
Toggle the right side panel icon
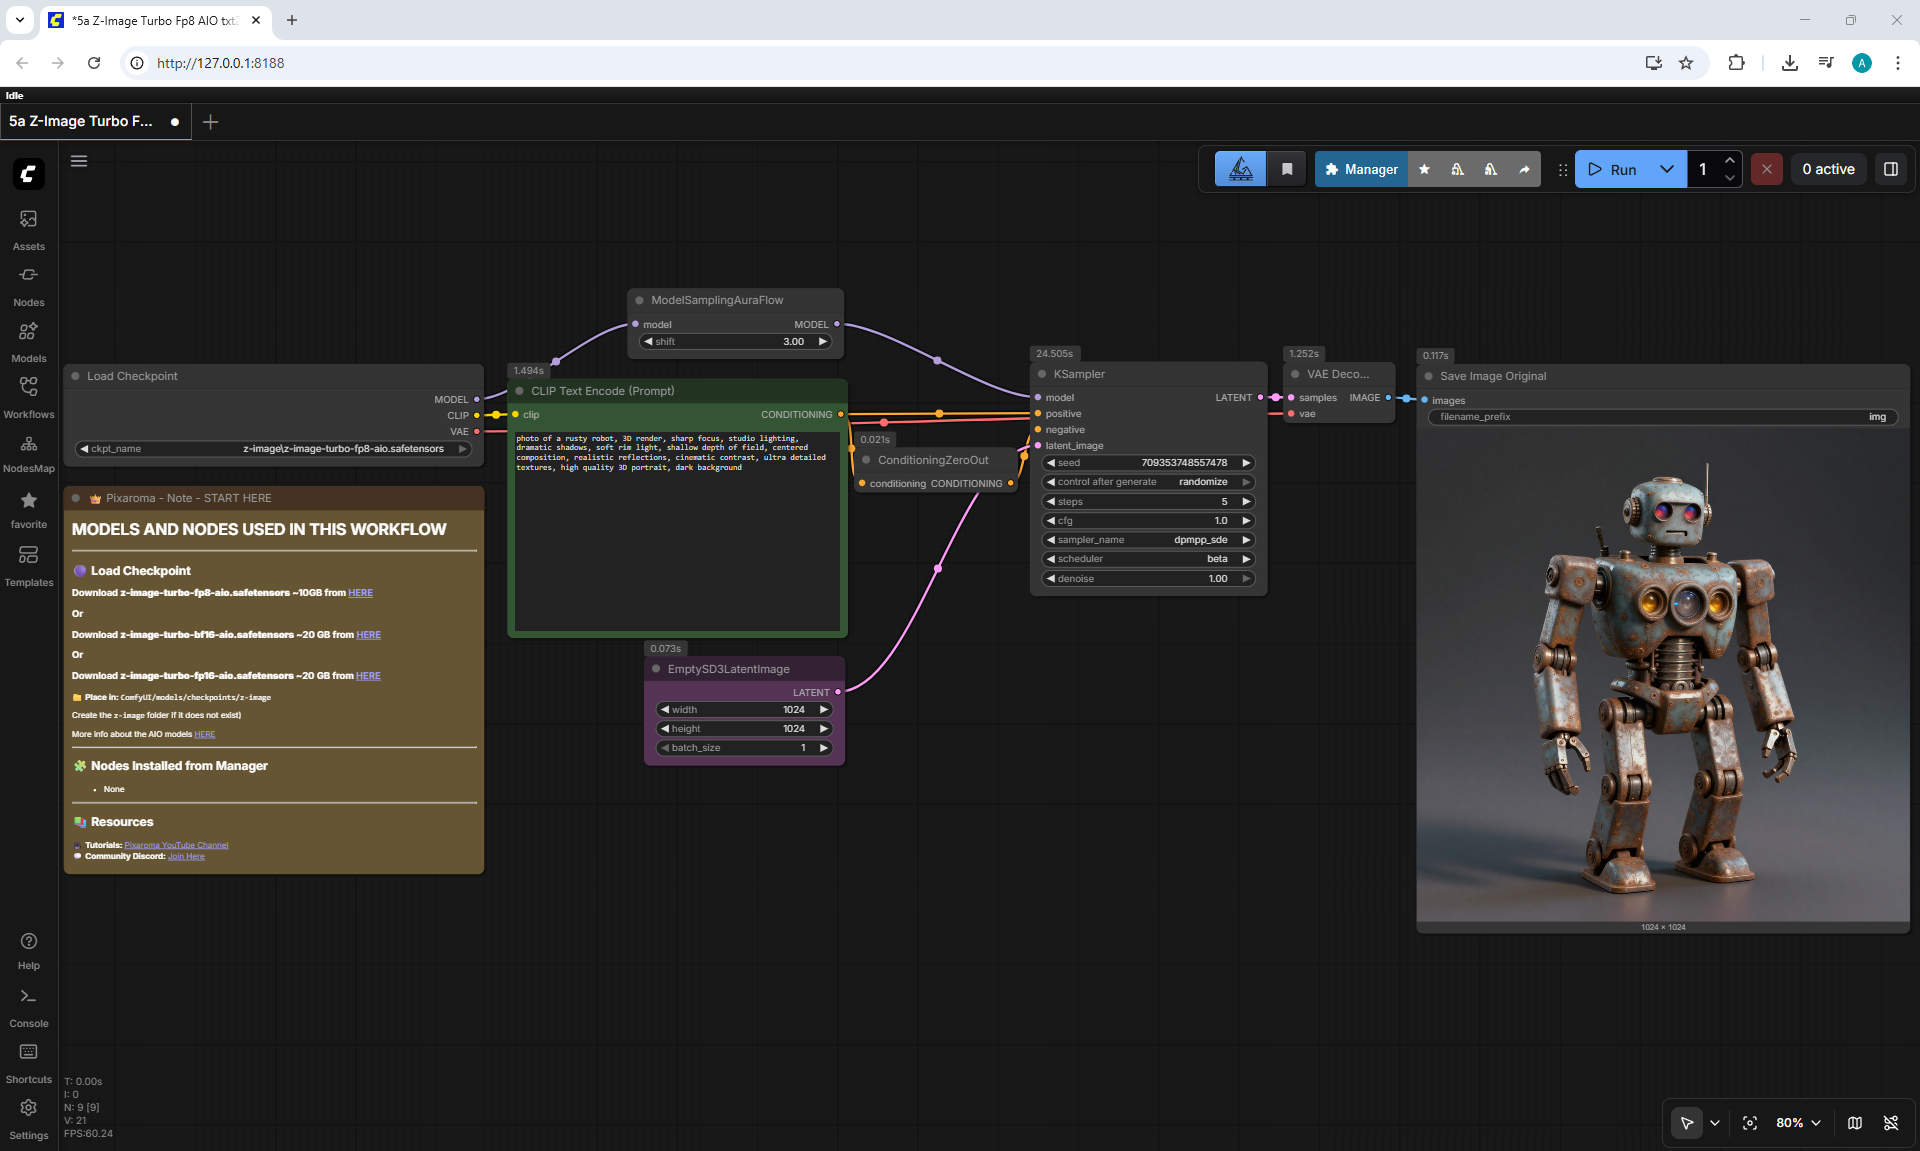(1891, 169)
